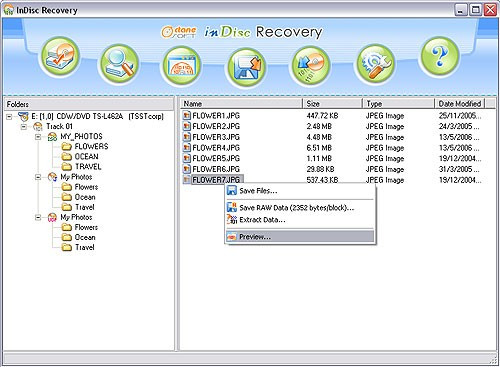Select Travel under the first My Photos

tap(85, 207)
